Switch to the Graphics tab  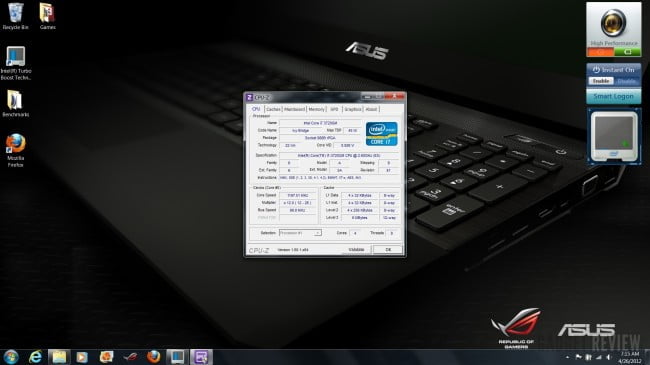pos(353,110)
